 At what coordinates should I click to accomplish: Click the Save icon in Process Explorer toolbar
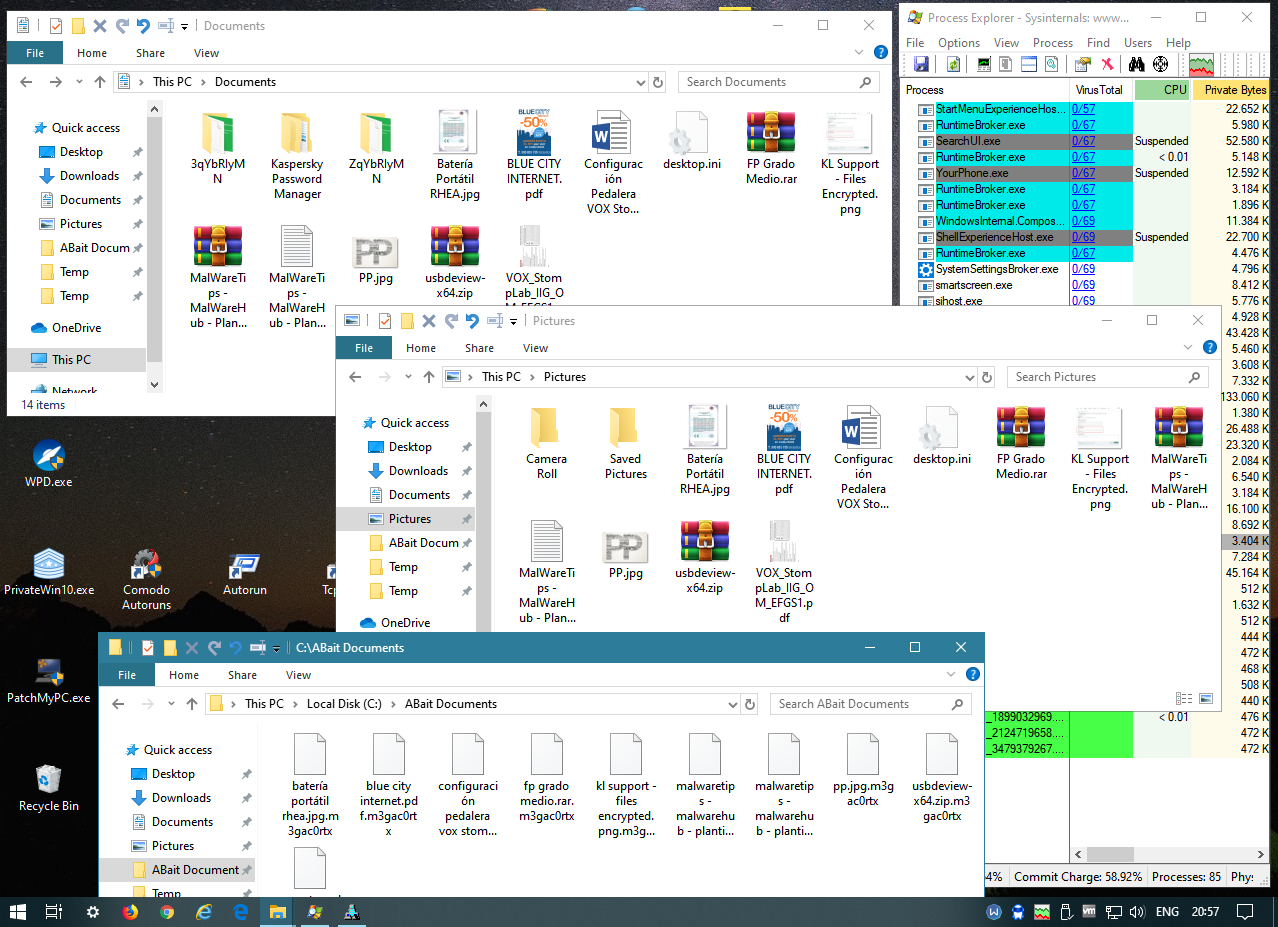point(921,64)
